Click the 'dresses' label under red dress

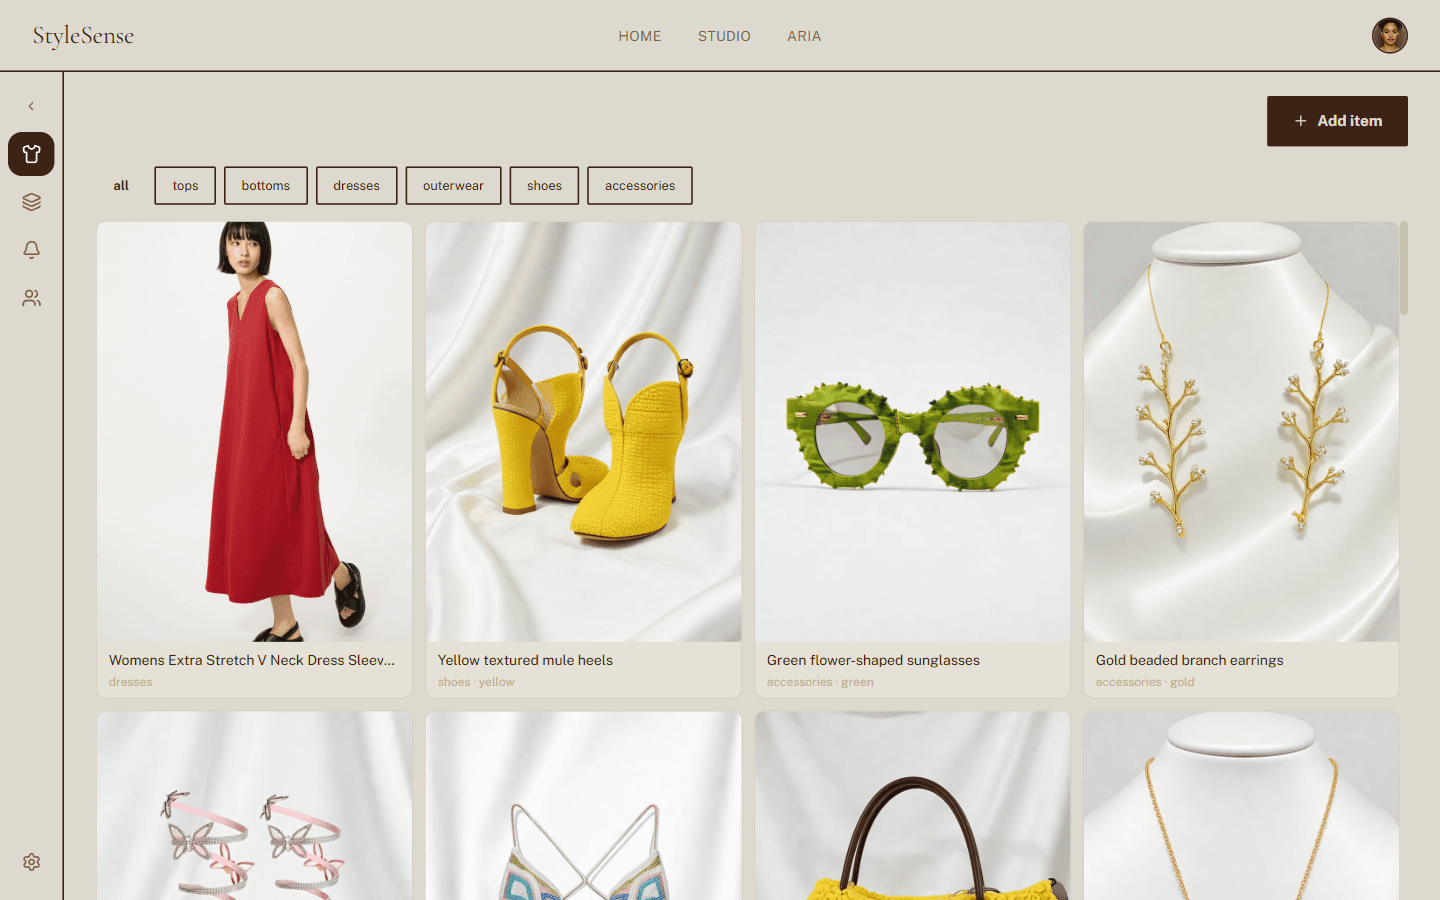coord(131,682)
